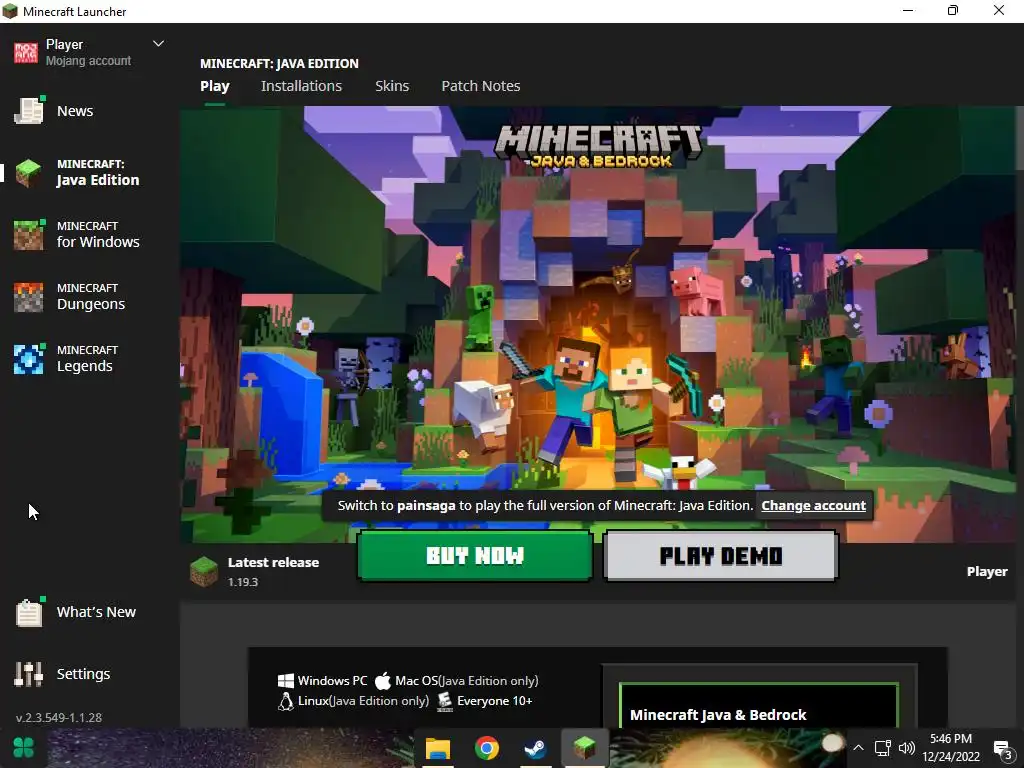The image size is (1024, 768).
Task: Show hidden system tray icons
Action: coord(859,748)
